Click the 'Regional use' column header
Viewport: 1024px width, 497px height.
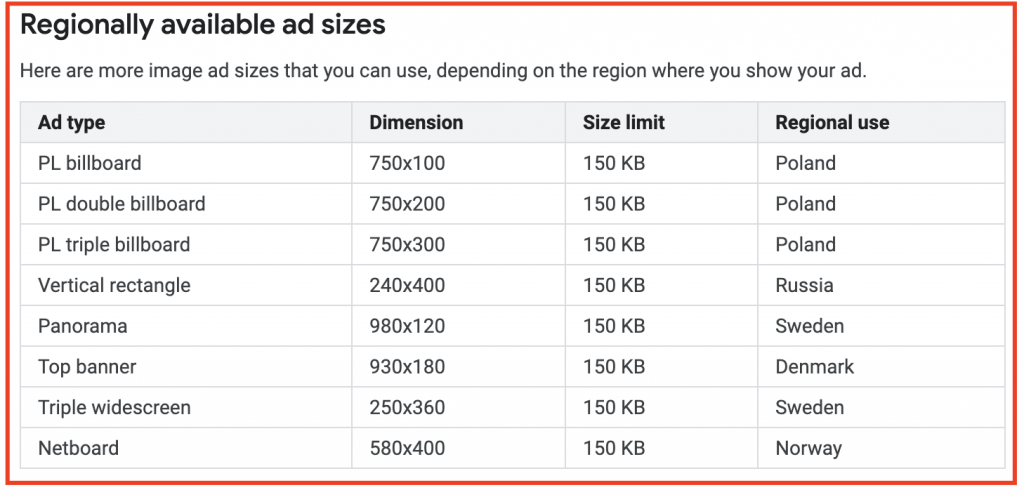coord(832,123)
